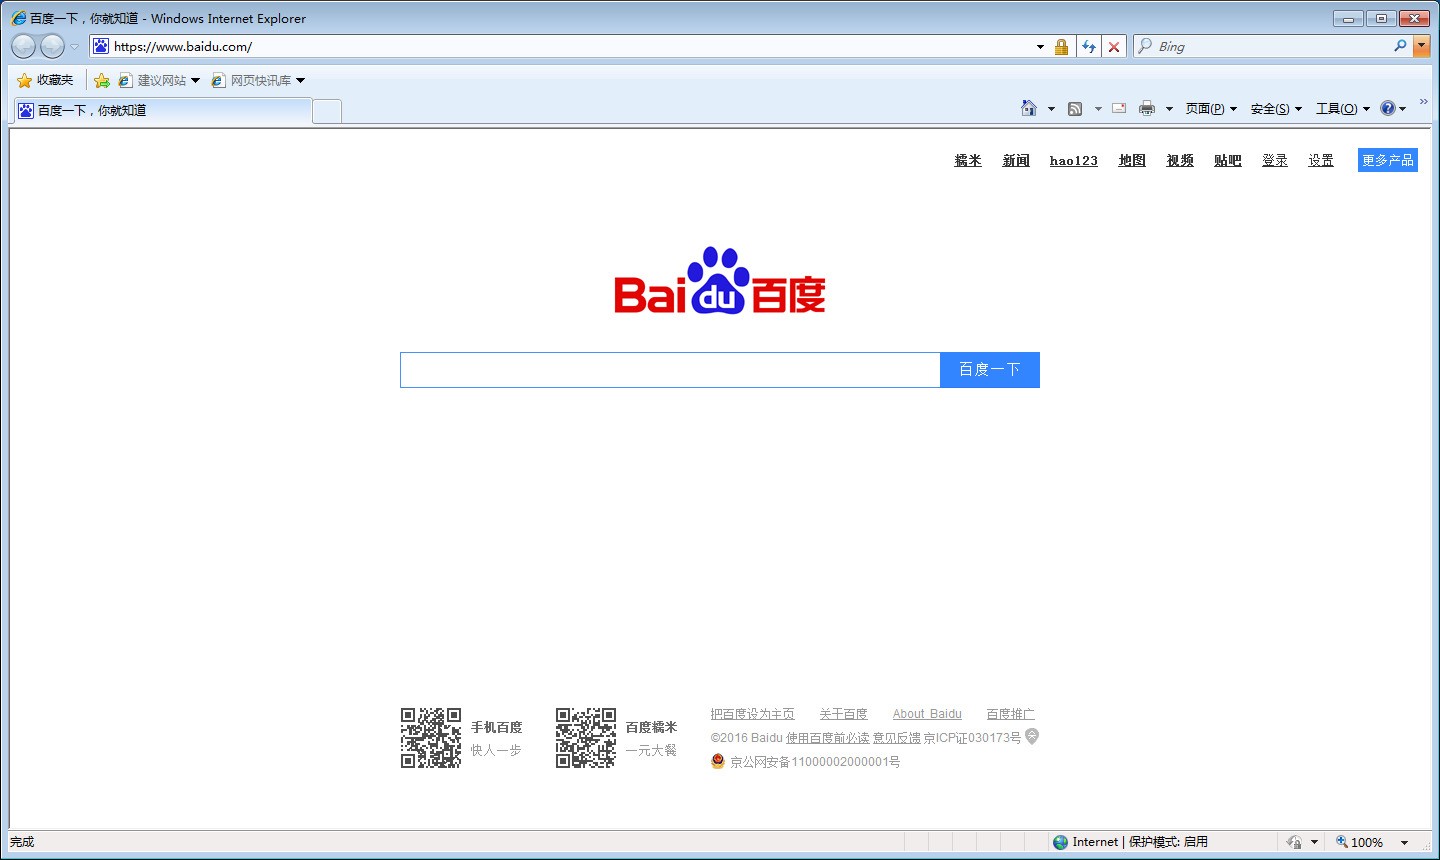Click the Home icon in command bar
This screenshot has width=1440, height=860.
pos(1029,108)
